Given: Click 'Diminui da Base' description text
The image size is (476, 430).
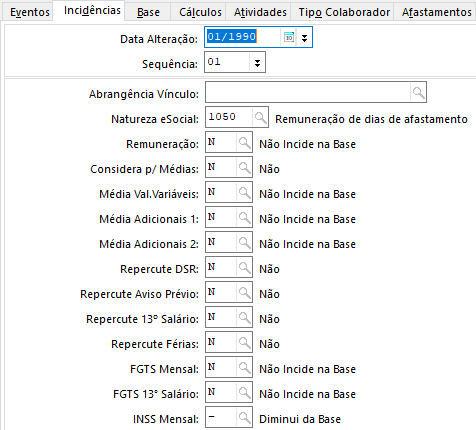Looking at the screenshot, I should tap(300, 419).
